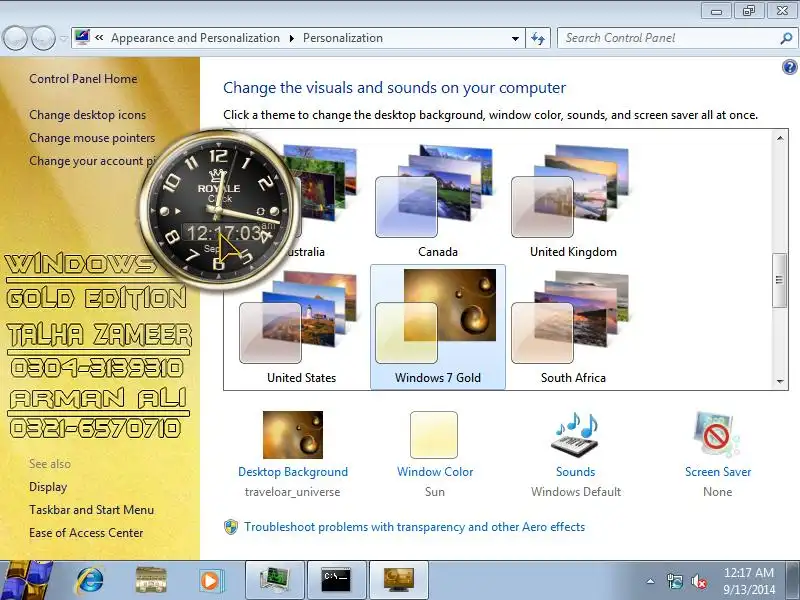
Task: Click the Window Color link
Action: coord(435,472)
